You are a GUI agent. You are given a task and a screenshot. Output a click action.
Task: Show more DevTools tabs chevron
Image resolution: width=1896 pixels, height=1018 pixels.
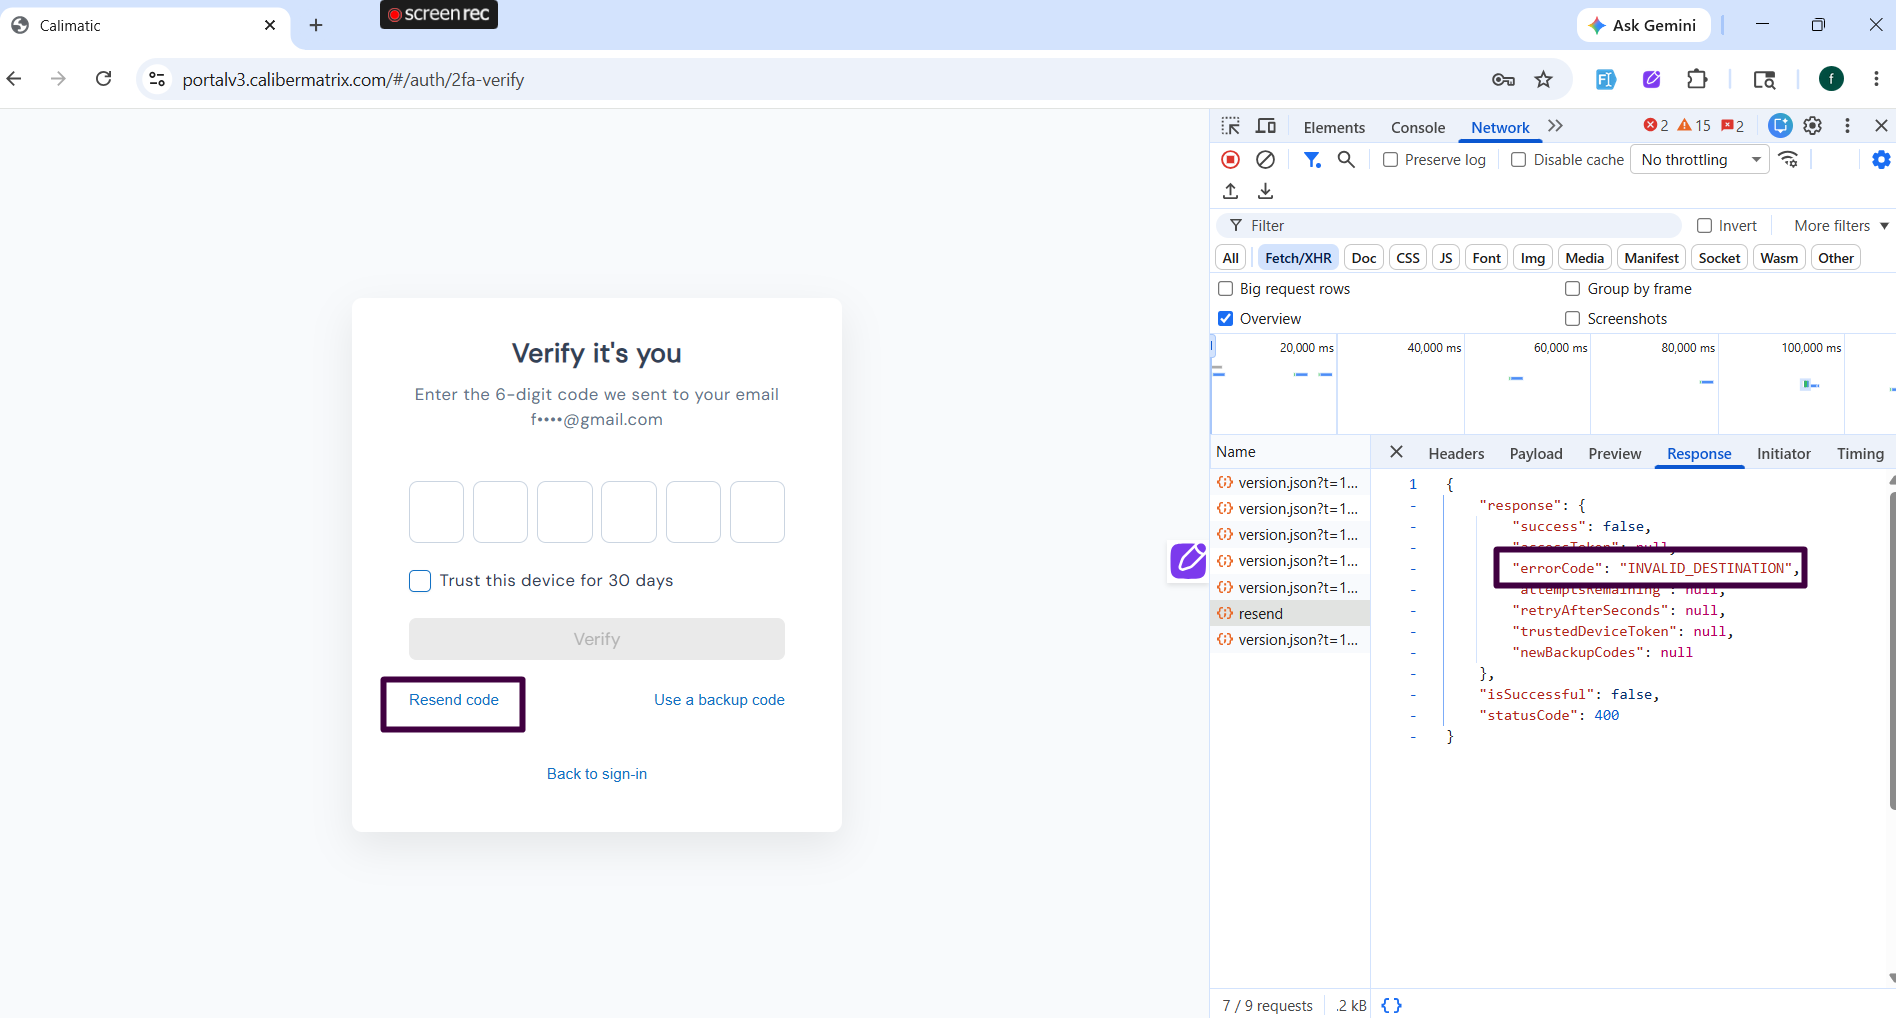[1555, 126]
